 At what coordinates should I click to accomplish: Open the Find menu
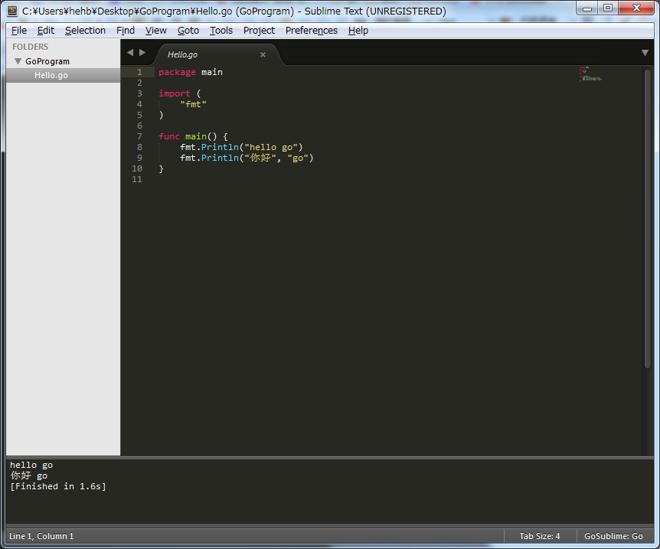pos(125,30)
